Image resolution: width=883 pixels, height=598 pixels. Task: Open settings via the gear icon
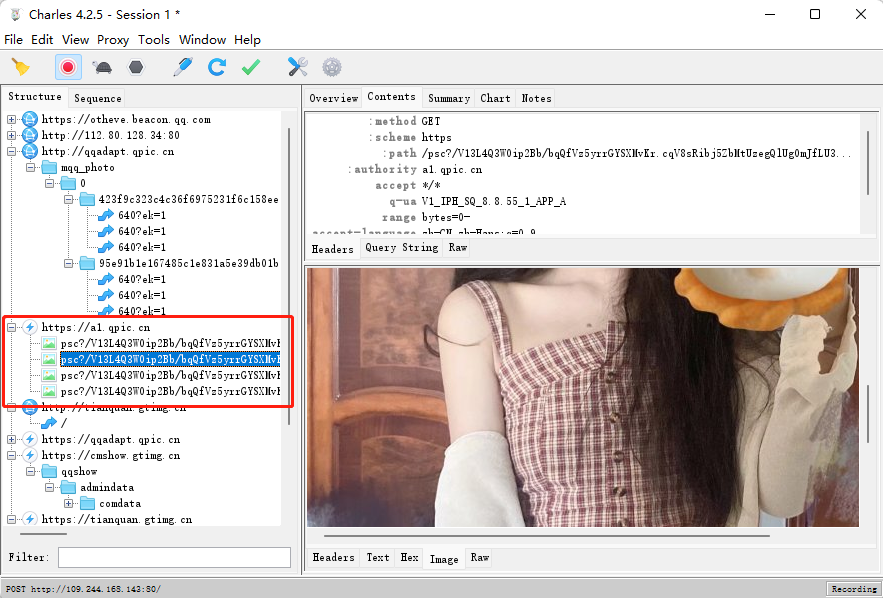(332, 67)
